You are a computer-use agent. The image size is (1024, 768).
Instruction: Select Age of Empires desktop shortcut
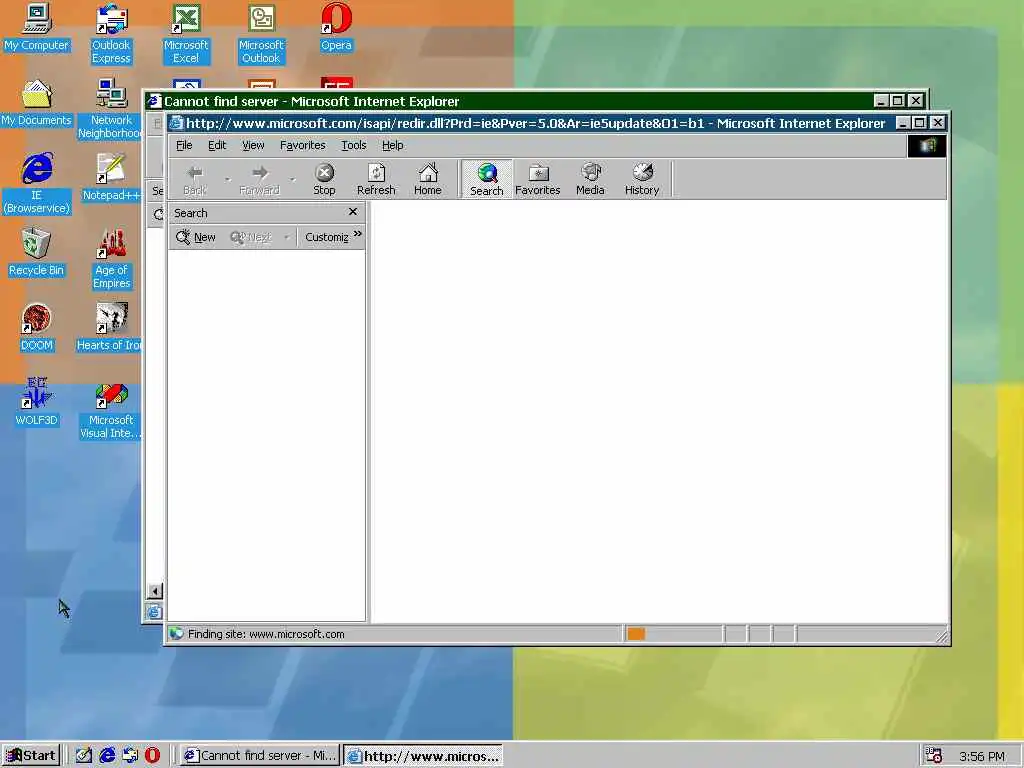pyautogui.click(x=112, y=259)
